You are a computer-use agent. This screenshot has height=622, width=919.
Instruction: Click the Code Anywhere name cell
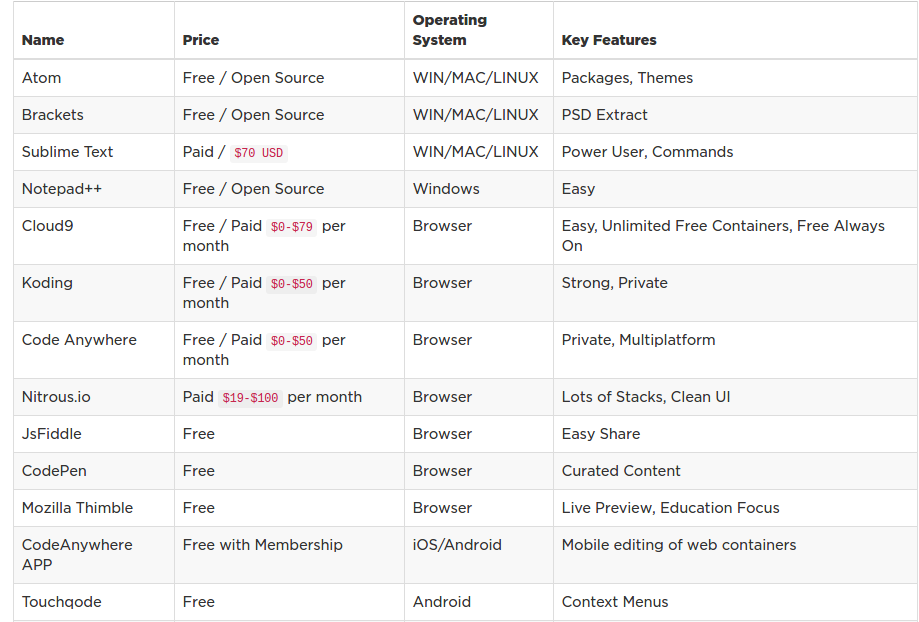click(79, 340)
